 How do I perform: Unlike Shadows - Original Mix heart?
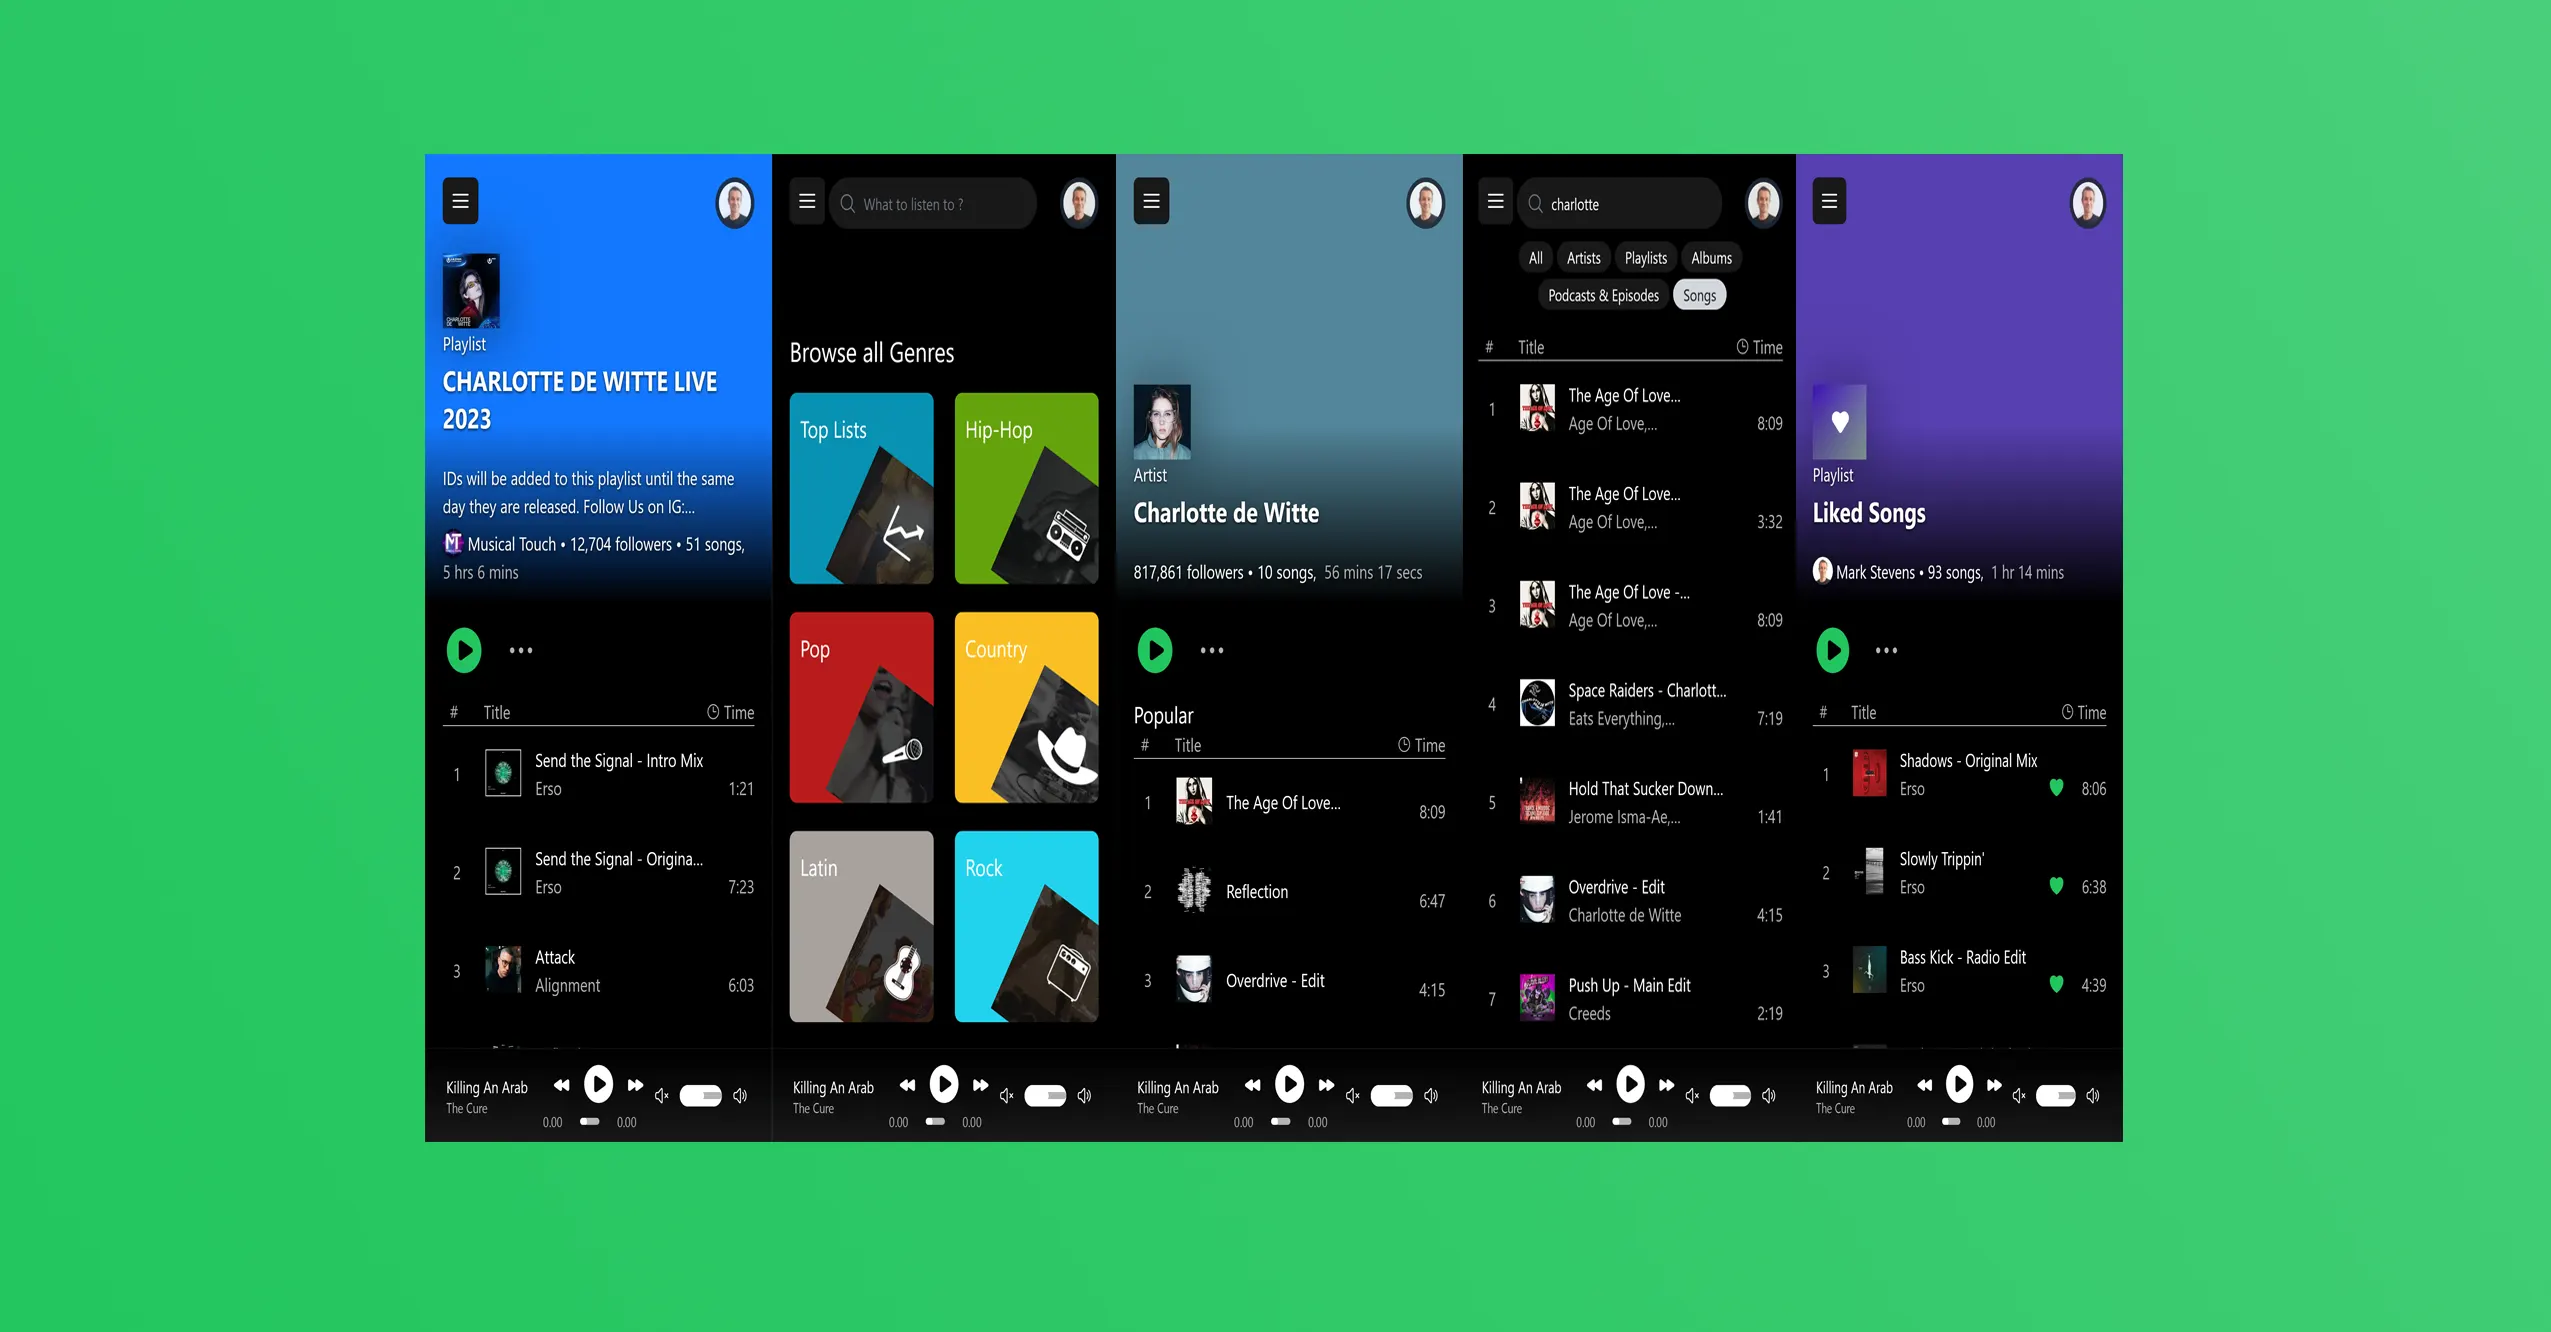(x=2056, y=788)
